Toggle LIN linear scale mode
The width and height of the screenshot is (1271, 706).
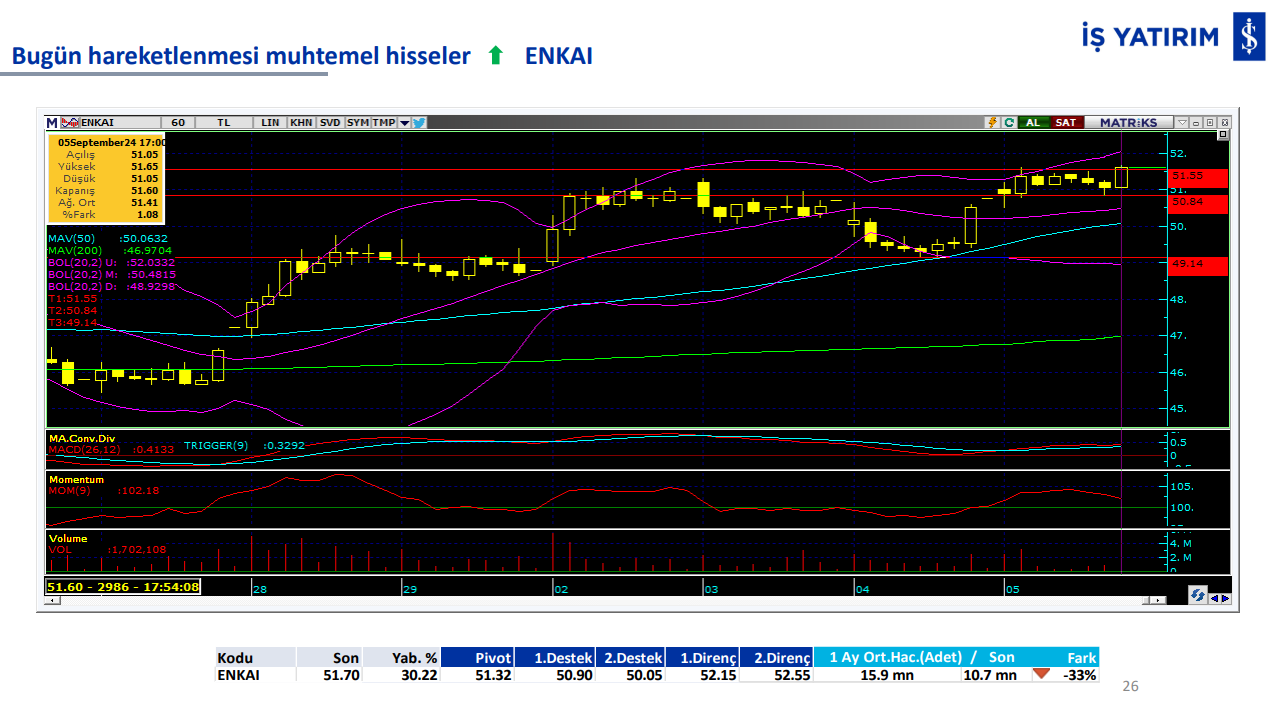coord(270,122)
